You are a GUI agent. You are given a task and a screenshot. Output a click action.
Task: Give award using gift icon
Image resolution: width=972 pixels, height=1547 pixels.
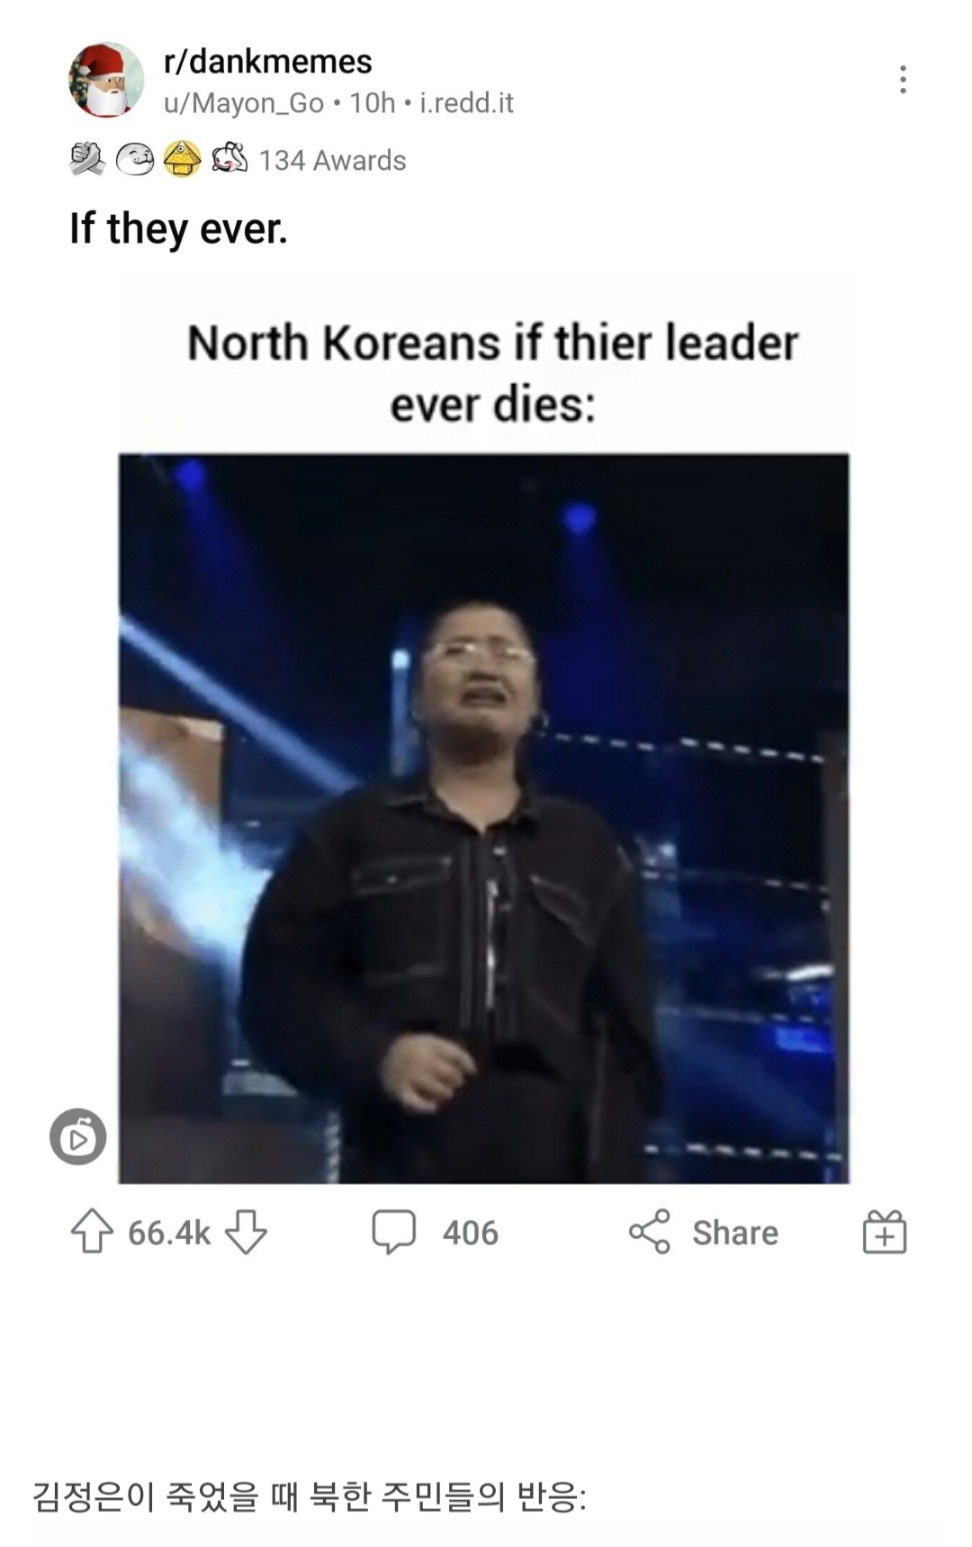885,1232
